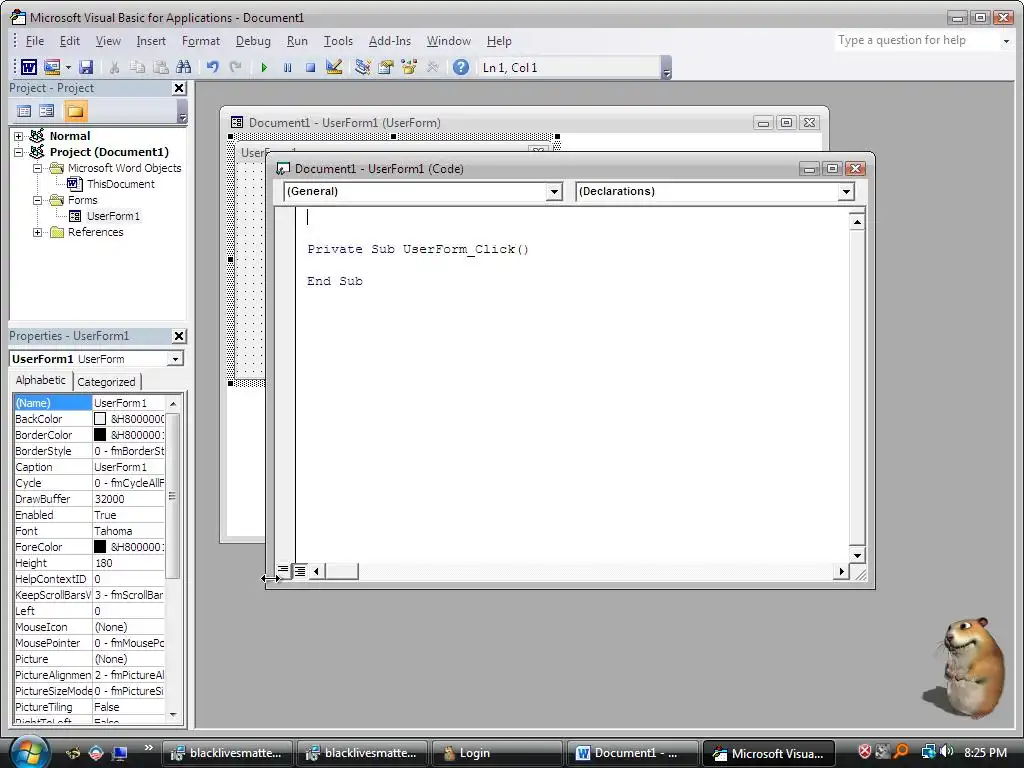This screenshot has width=1024, height=768.
Task: Click the volume icon in system tray
Action: coord(947,752)
